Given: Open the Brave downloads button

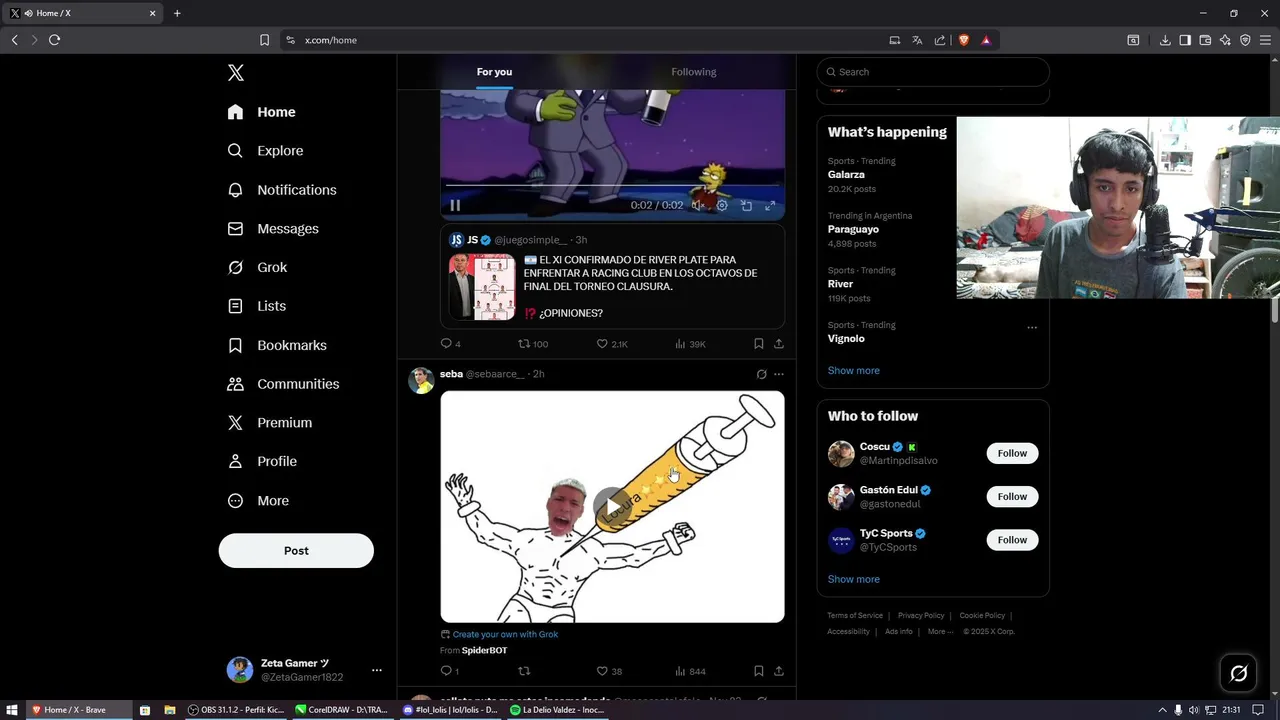Looking at the screenshot, I should 1165,40.
